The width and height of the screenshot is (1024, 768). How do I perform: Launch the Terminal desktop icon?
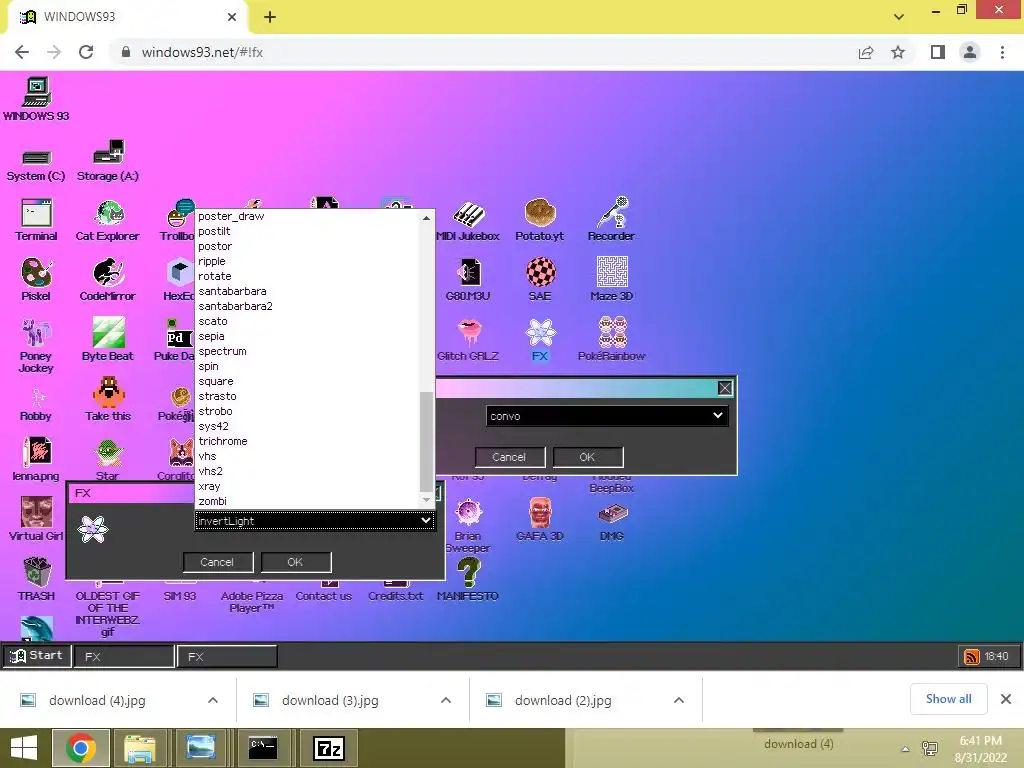(36, 214)
